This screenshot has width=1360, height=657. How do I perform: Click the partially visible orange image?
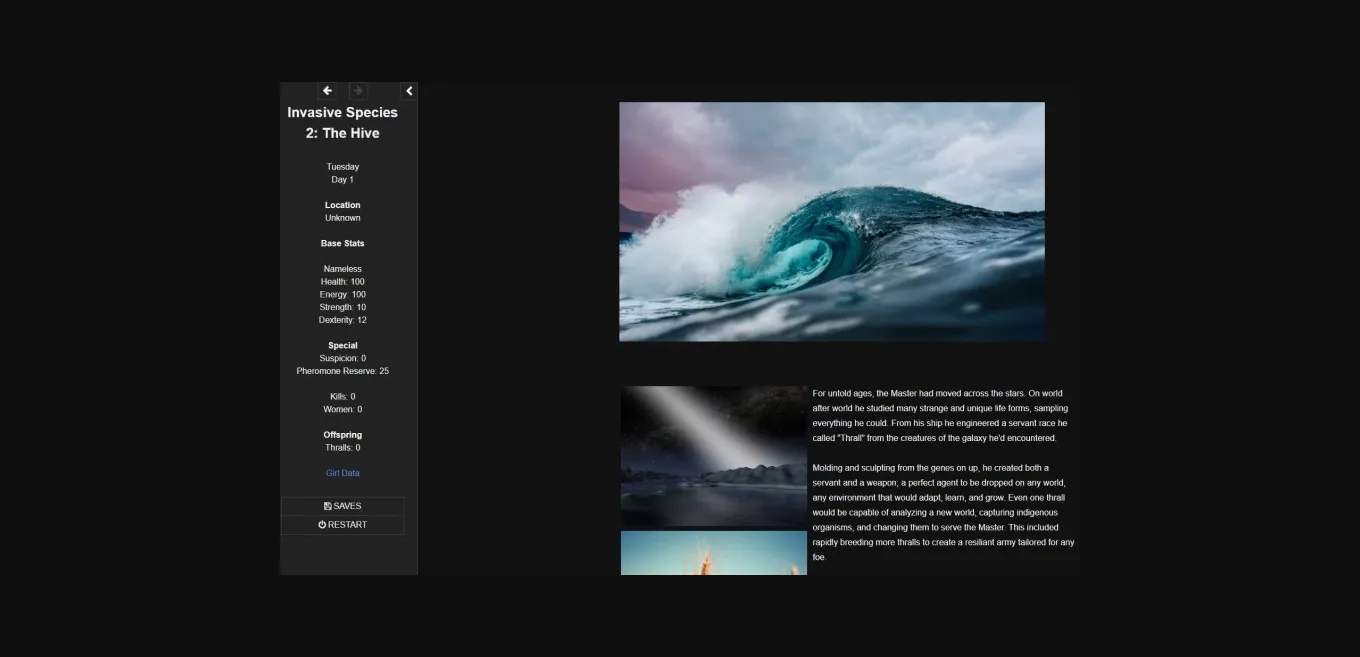point(713,553)
